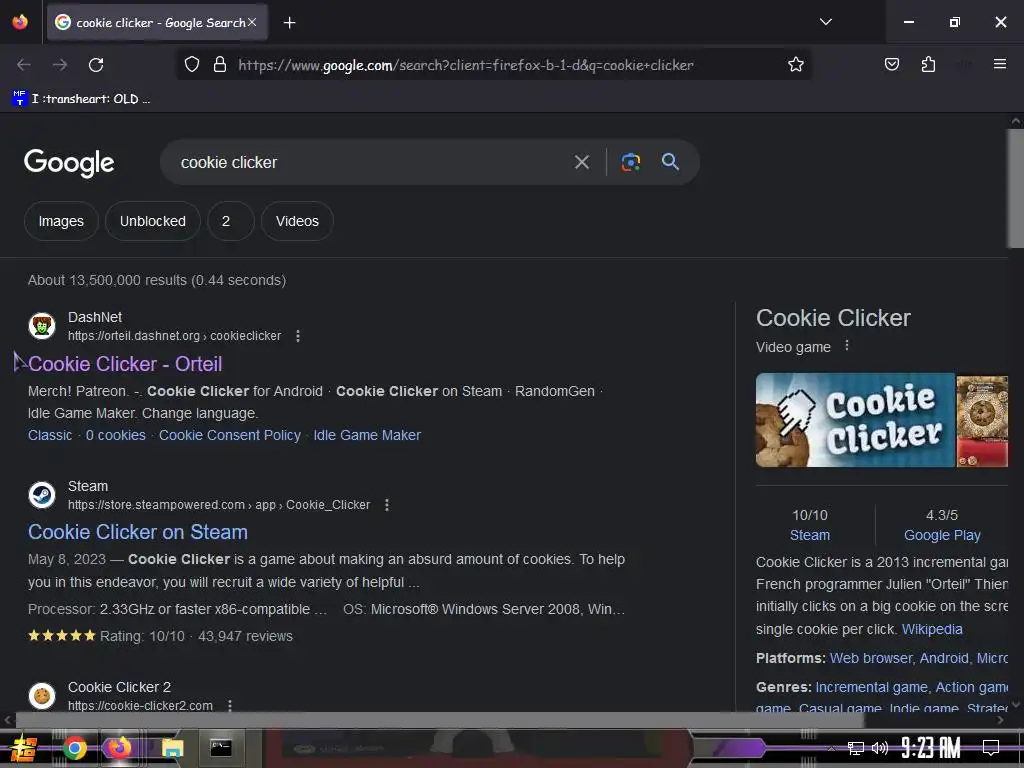This screenshot has height=768, width=1024.
Task: Bookmark this page with the star icon
Action: pyautogui.click(x=795, y=65)
